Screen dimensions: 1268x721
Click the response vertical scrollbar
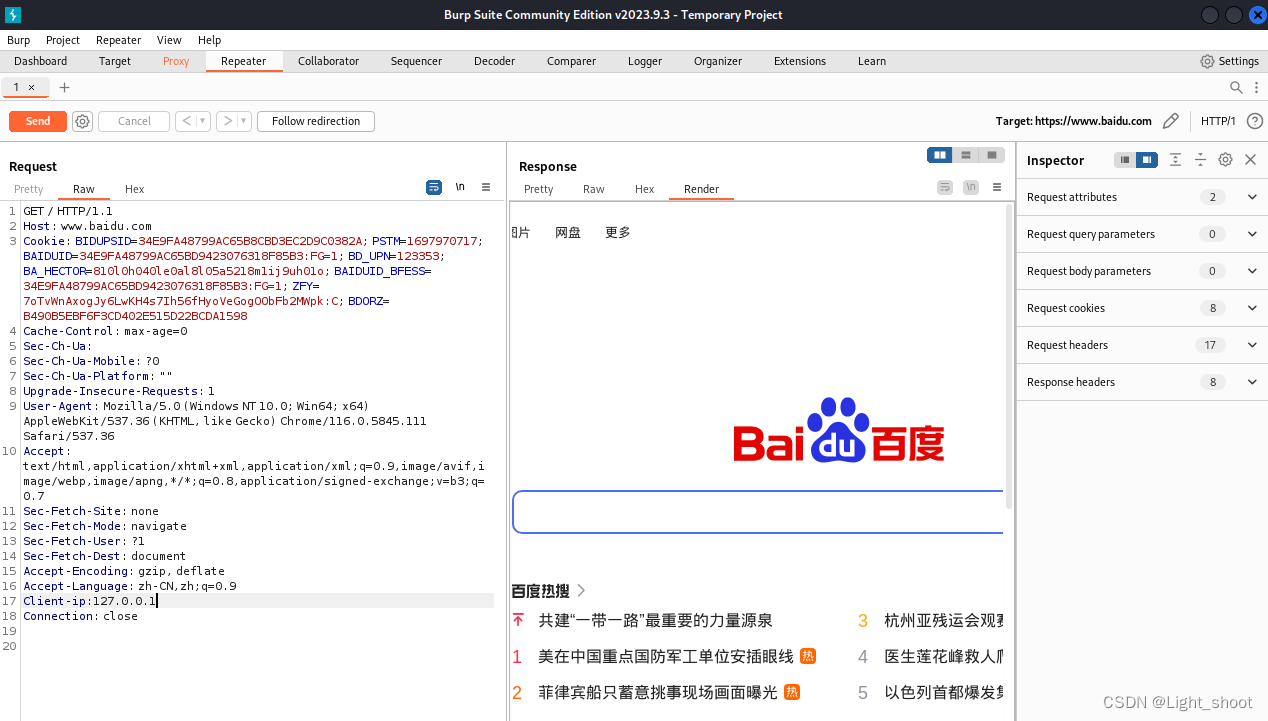pos(1008,356)
